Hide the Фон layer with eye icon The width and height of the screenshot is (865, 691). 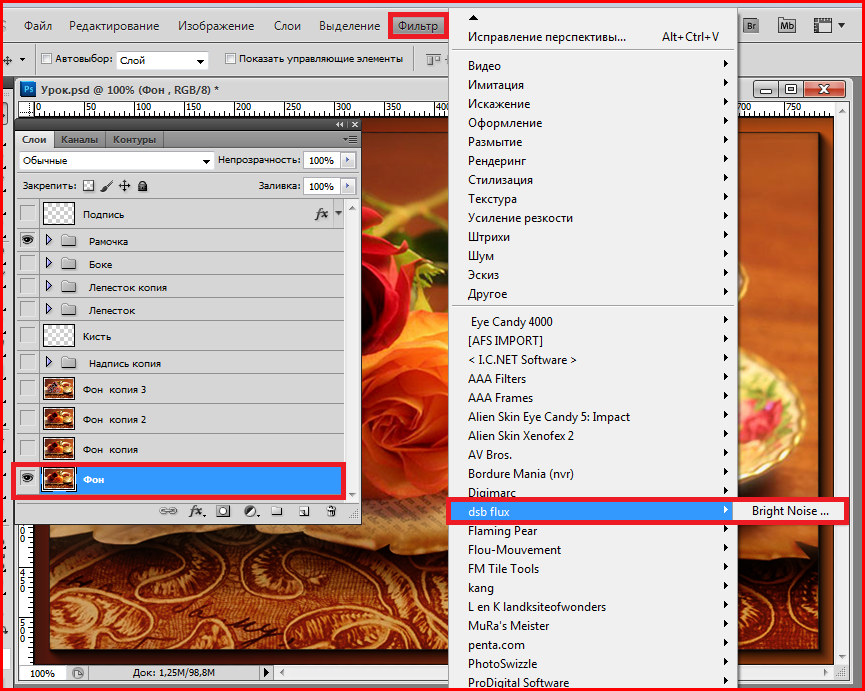(28, 478)
